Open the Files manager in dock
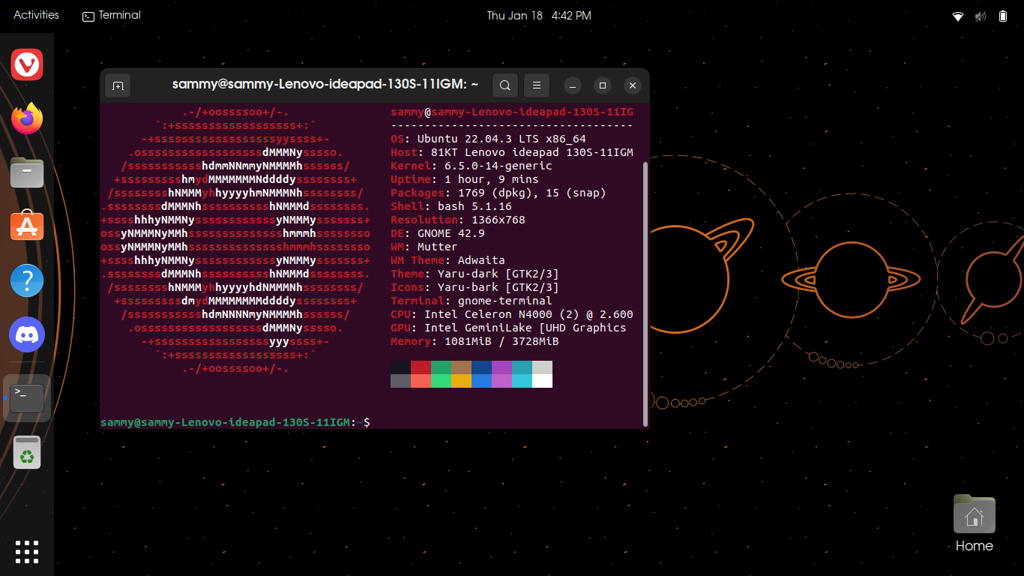 point(27,173)
